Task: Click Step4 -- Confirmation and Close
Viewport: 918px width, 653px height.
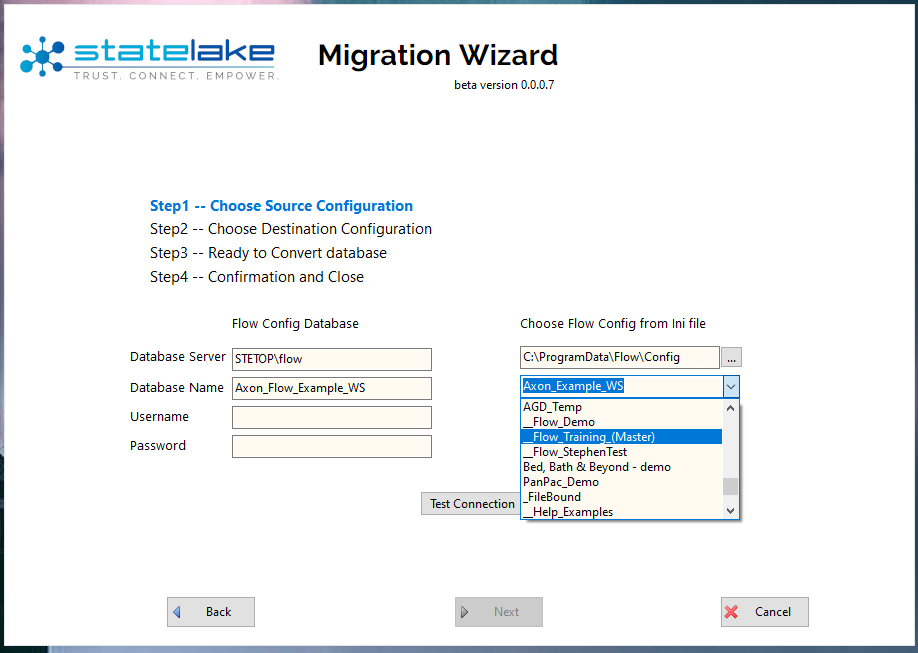Action: pyautogui.click(x=257, y=277)
